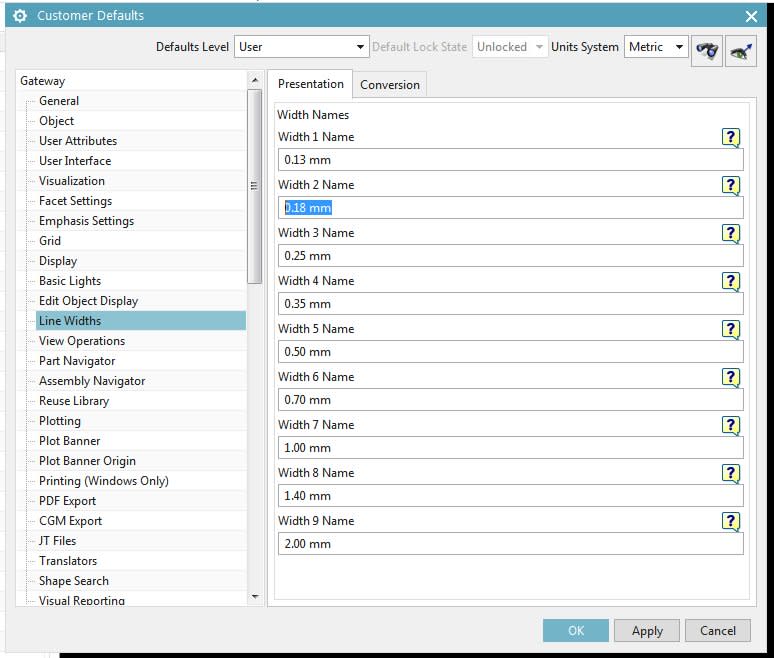This screenshot has height=658, width=774.
Task: Select Part Navigator in the tree
Action: tap(77, 361)
